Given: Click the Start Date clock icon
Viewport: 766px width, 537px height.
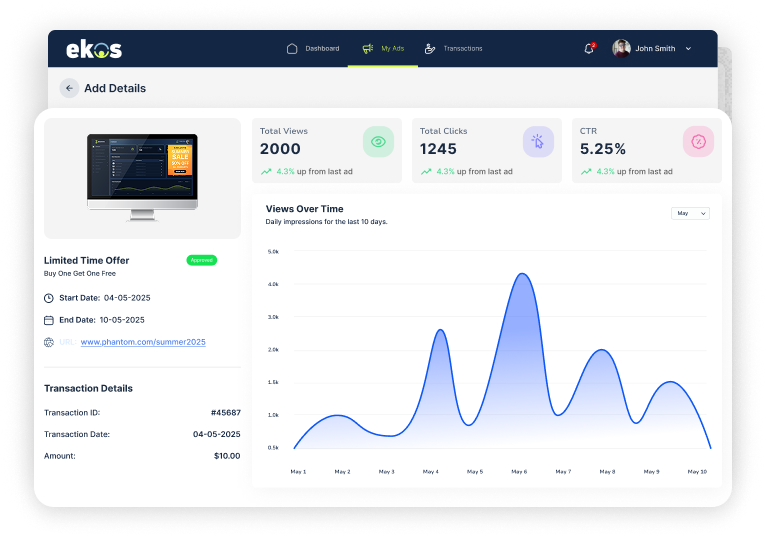Looking at the screenshot, I should click(x=49, y=298).
